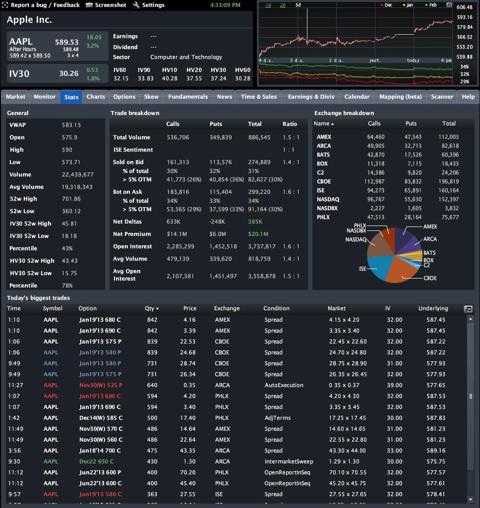
Task: Click the Total Volume row in Trade breakdown
Action: pos(208,137)
